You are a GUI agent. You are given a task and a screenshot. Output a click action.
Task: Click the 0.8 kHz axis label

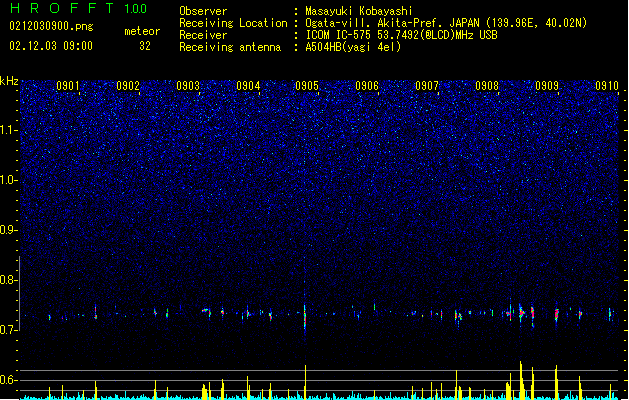pos(9,280)
